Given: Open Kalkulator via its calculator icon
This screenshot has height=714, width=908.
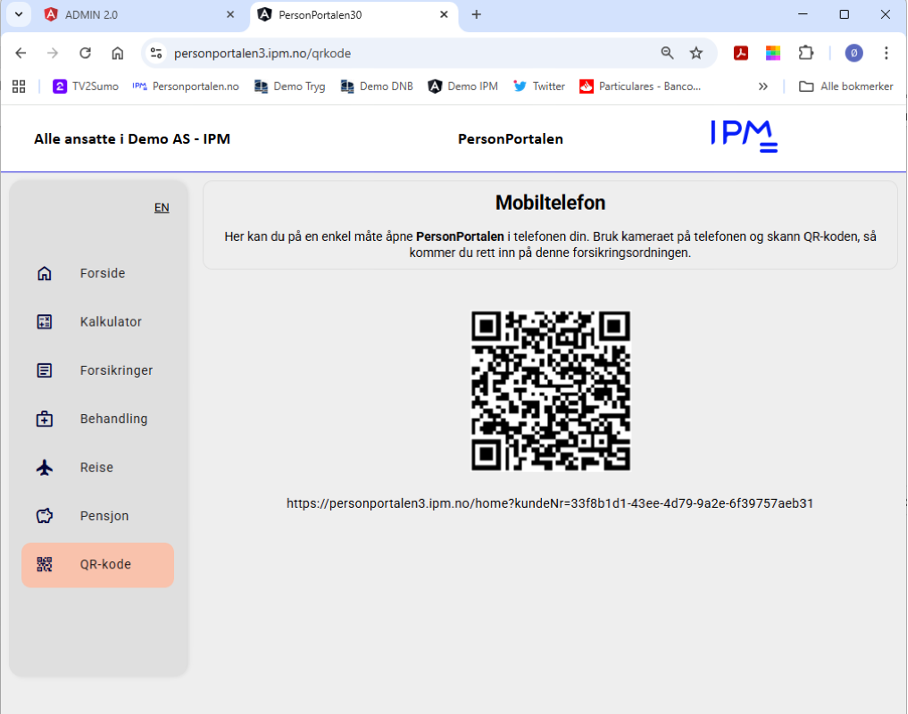Looking at the screenshot, I should 44,322.
